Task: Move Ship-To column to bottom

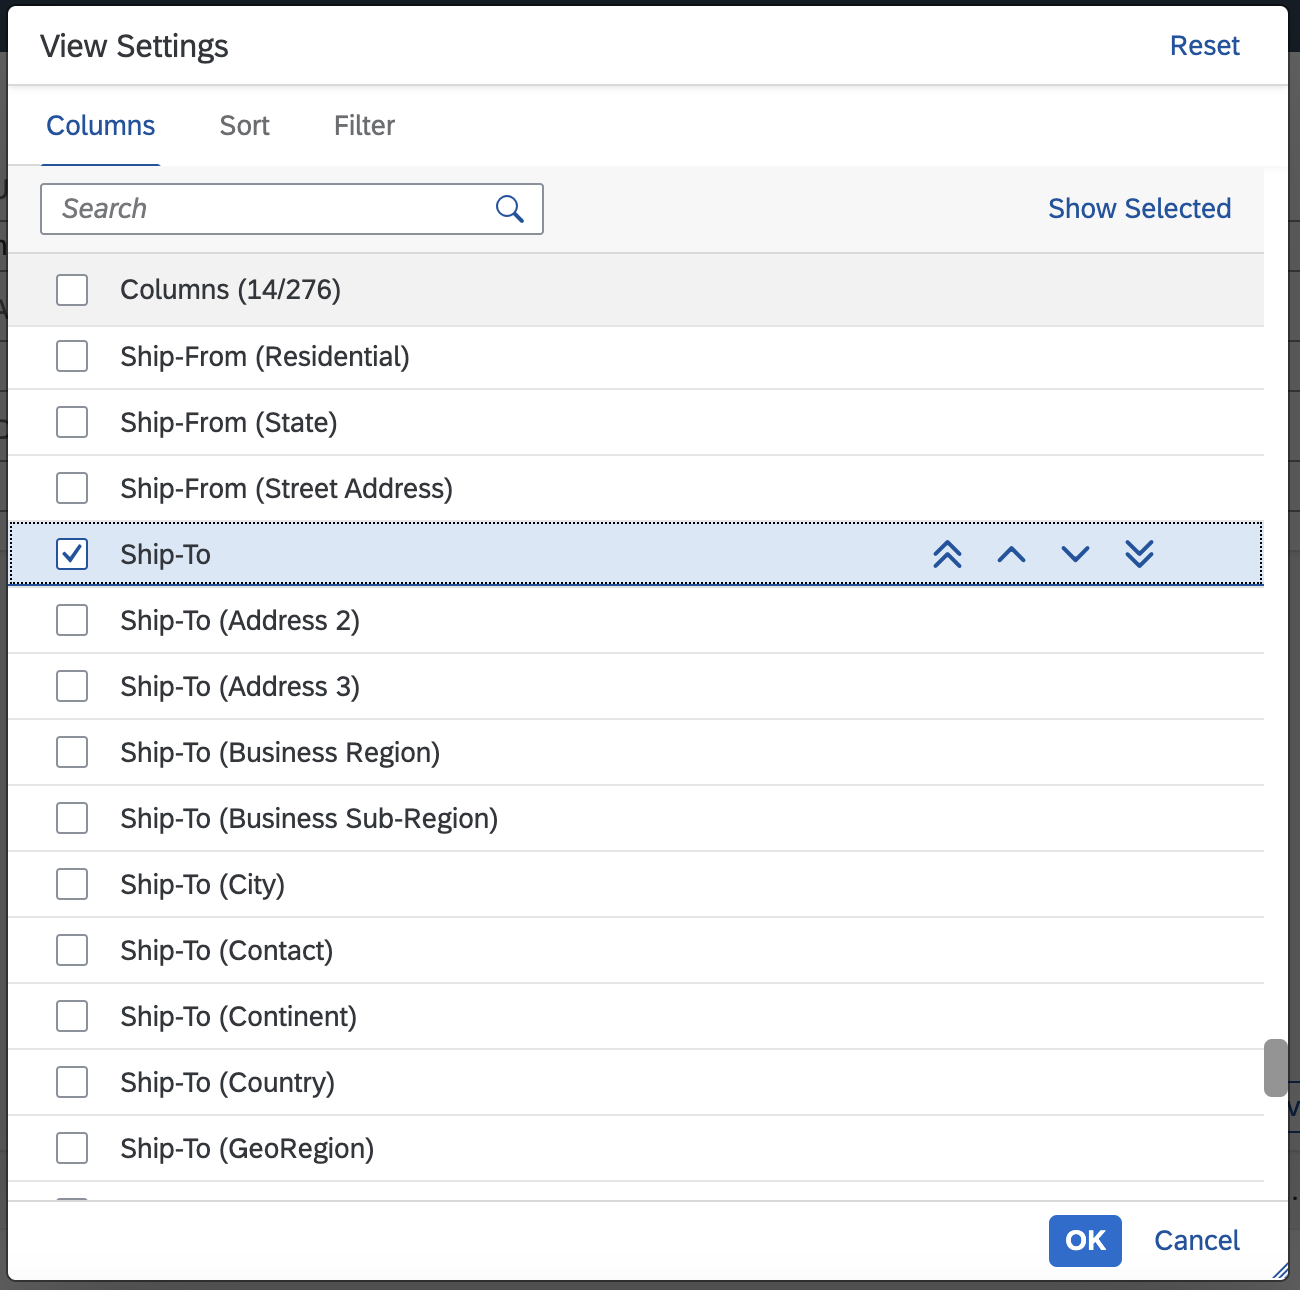Action: point(1139,554)
